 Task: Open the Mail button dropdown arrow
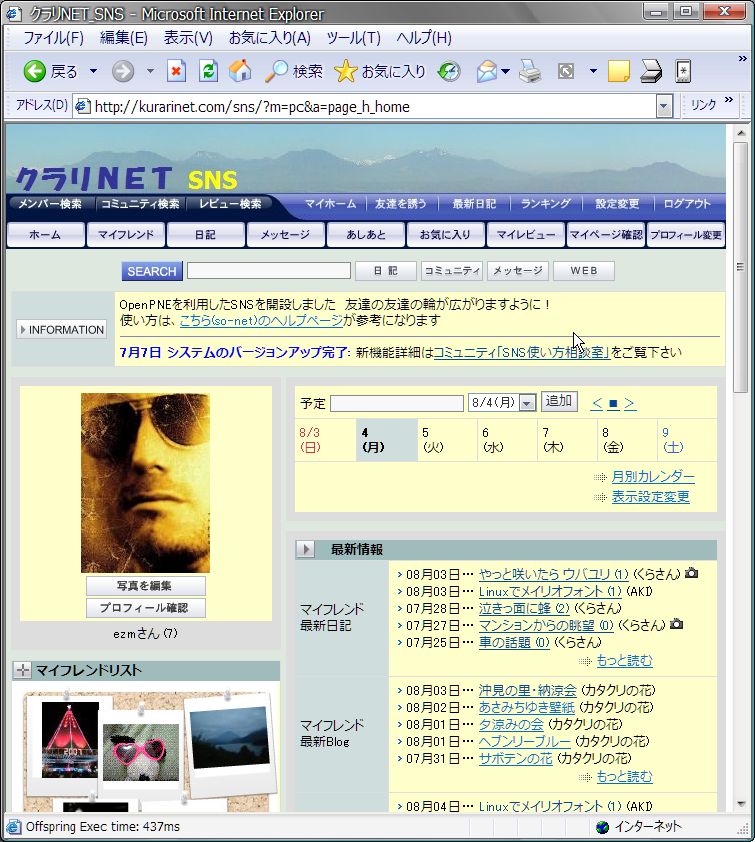505,71
